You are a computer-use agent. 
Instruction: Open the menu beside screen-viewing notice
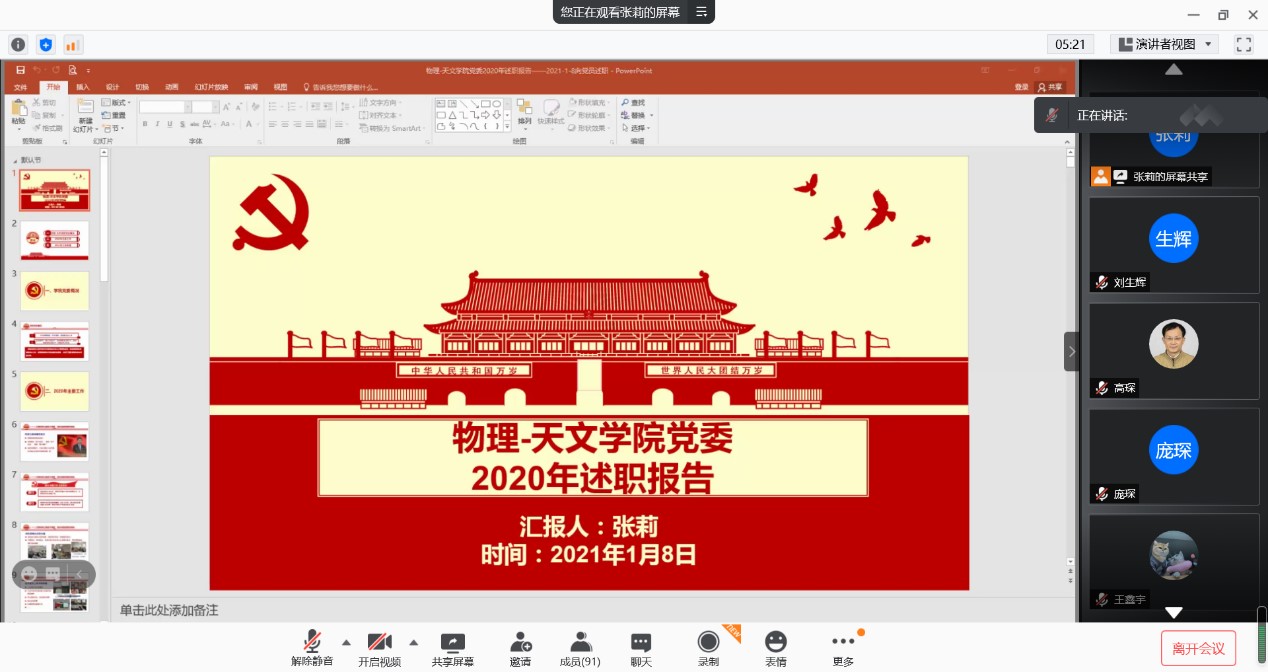tap(701, 12)
